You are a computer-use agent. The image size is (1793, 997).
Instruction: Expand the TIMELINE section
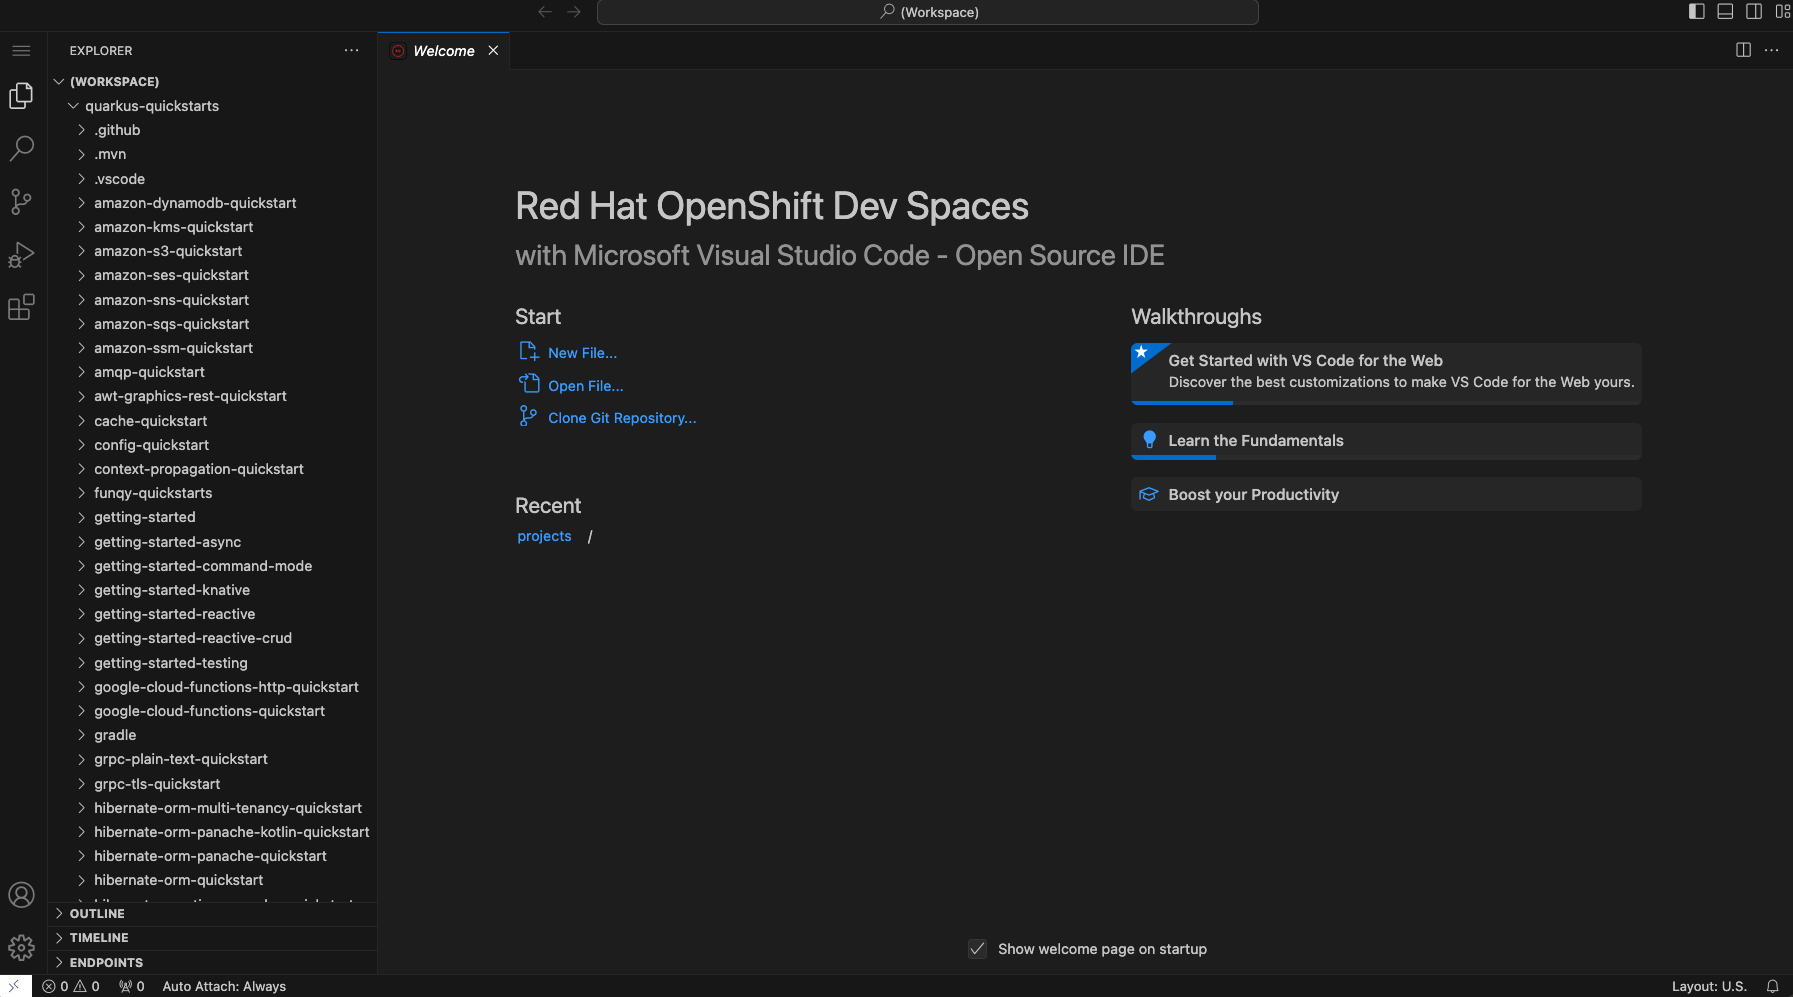212,938
